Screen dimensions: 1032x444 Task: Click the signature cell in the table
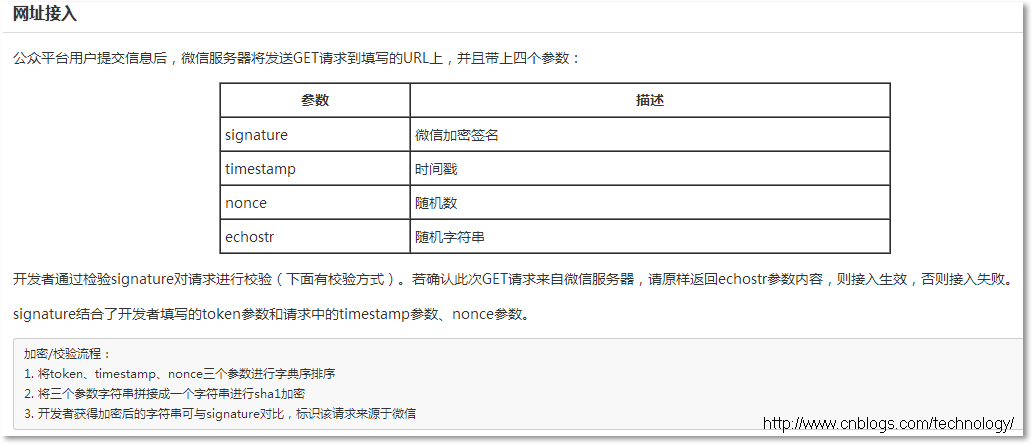click(256, 135)
